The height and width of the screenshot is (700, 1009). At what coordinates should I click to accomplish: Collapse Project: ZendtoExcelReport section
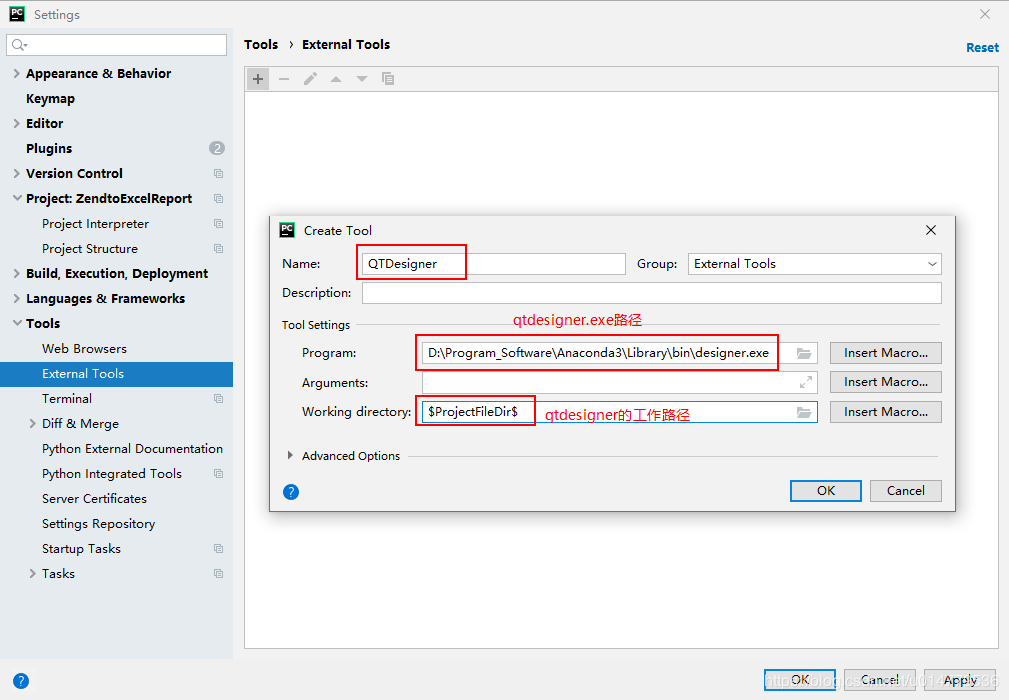17,199
